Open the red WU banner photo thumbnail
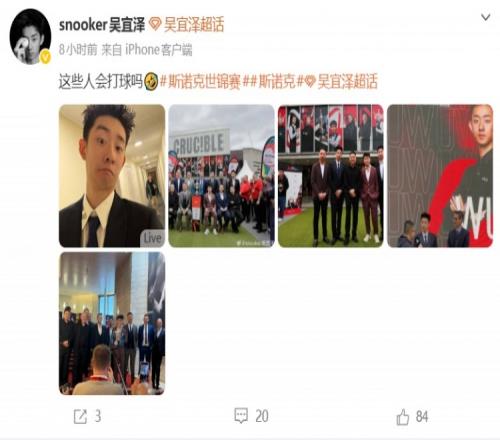Image resolution: width=500 pixels, height=440 pixels. (440, 176)
